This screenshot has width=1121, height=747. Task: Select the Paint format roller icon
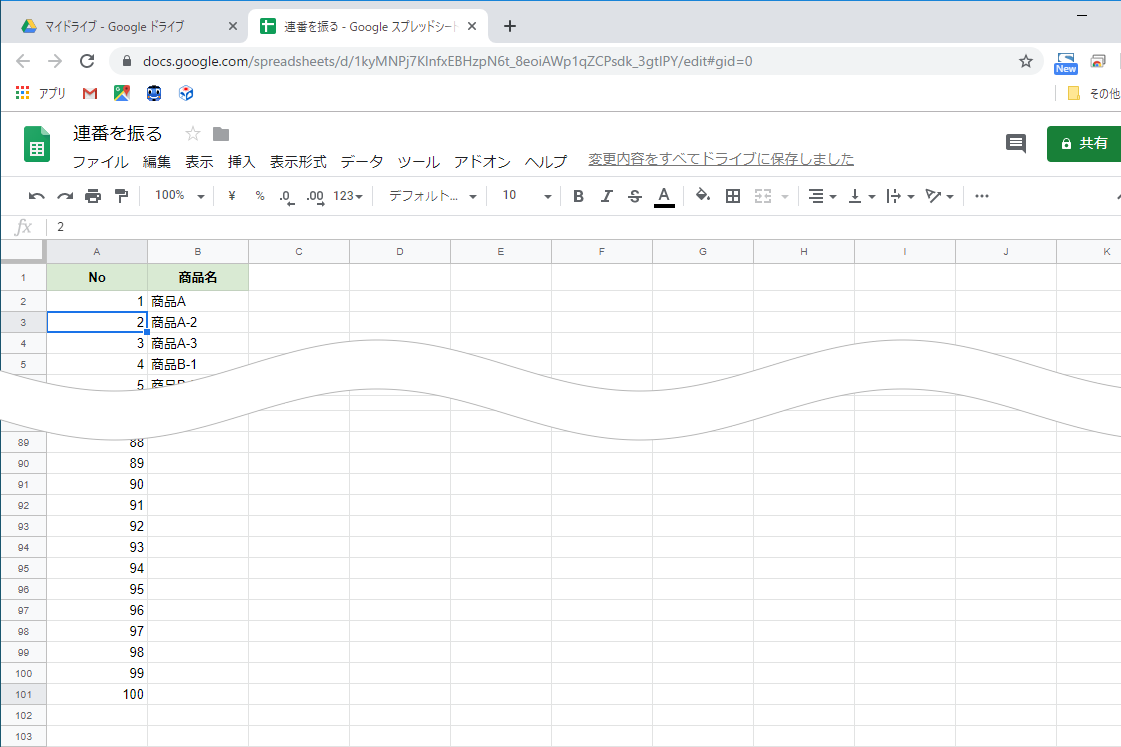(x=122, y=196)
